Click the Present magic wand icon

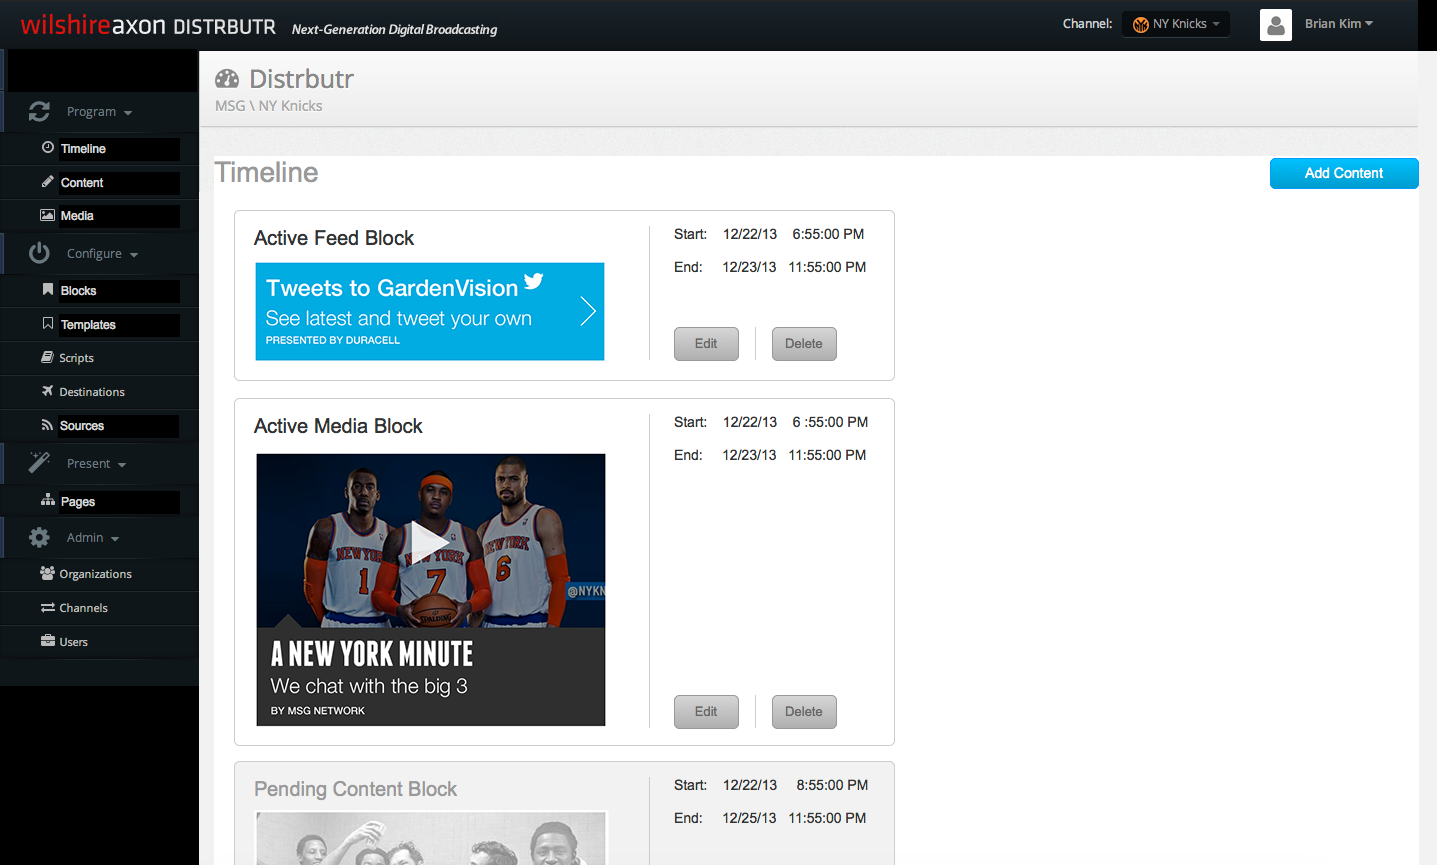click(x=39, y=462)
